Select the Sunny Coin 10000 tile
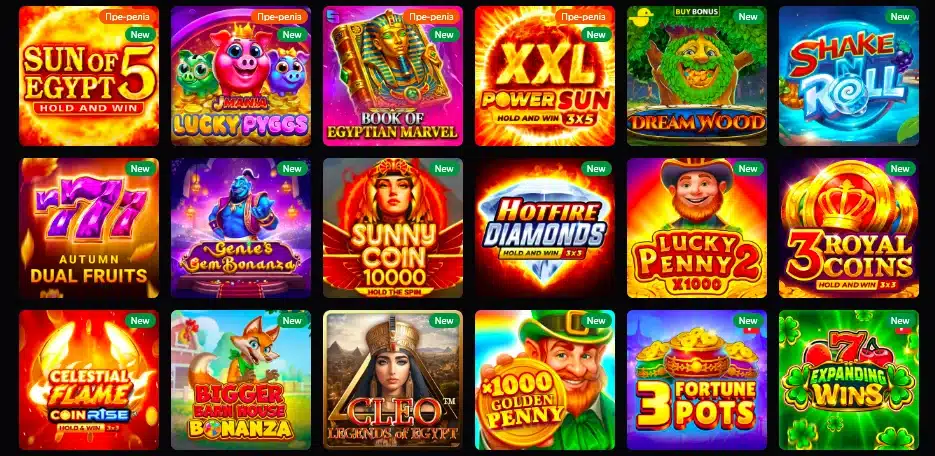Screen dimensions: 935x456 393,228
